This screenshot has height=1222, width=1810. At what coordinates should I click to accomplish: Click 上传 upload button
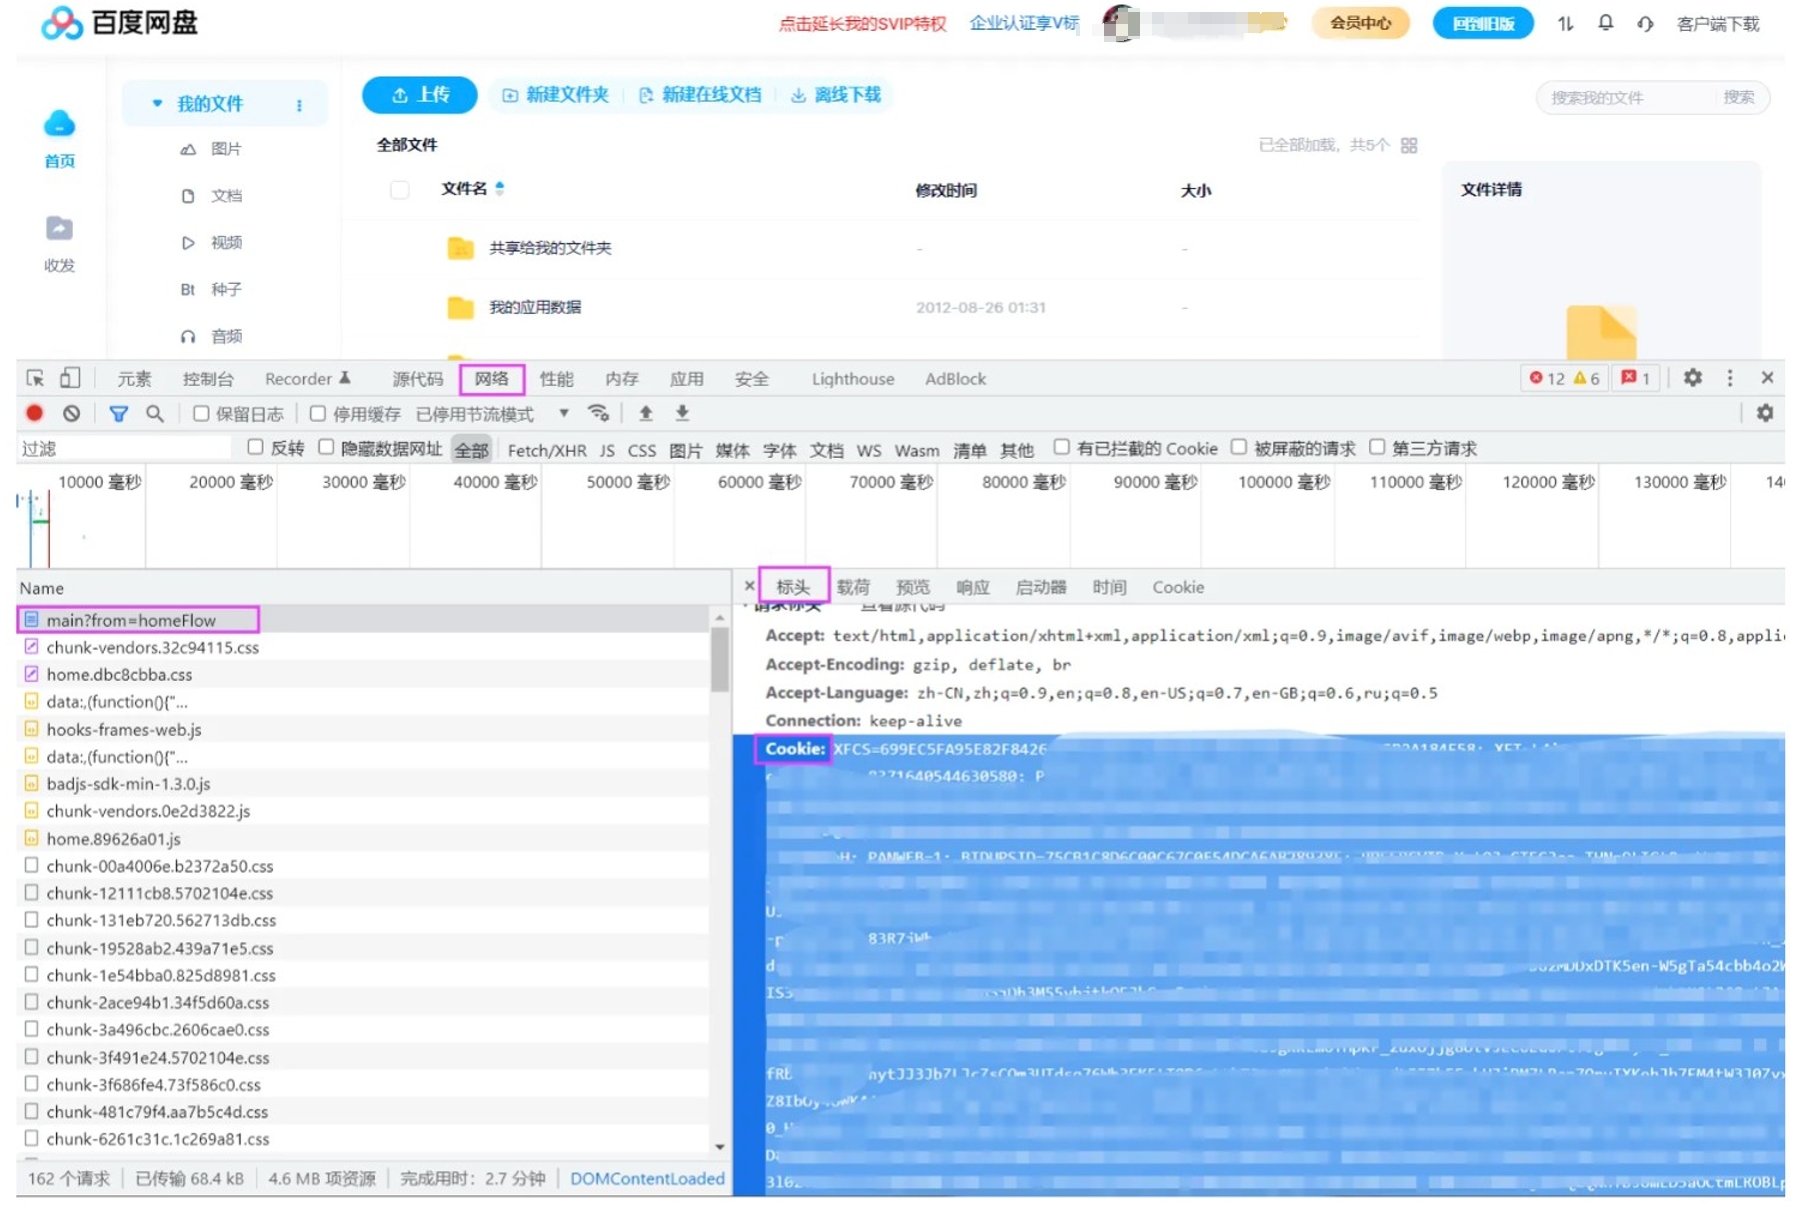[x=420, y=95]
